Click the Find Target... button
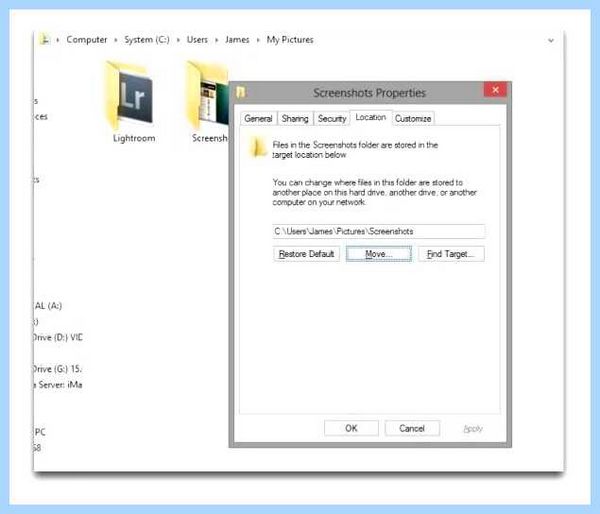Viewport: 600px width, 514px height. point(451,254)
